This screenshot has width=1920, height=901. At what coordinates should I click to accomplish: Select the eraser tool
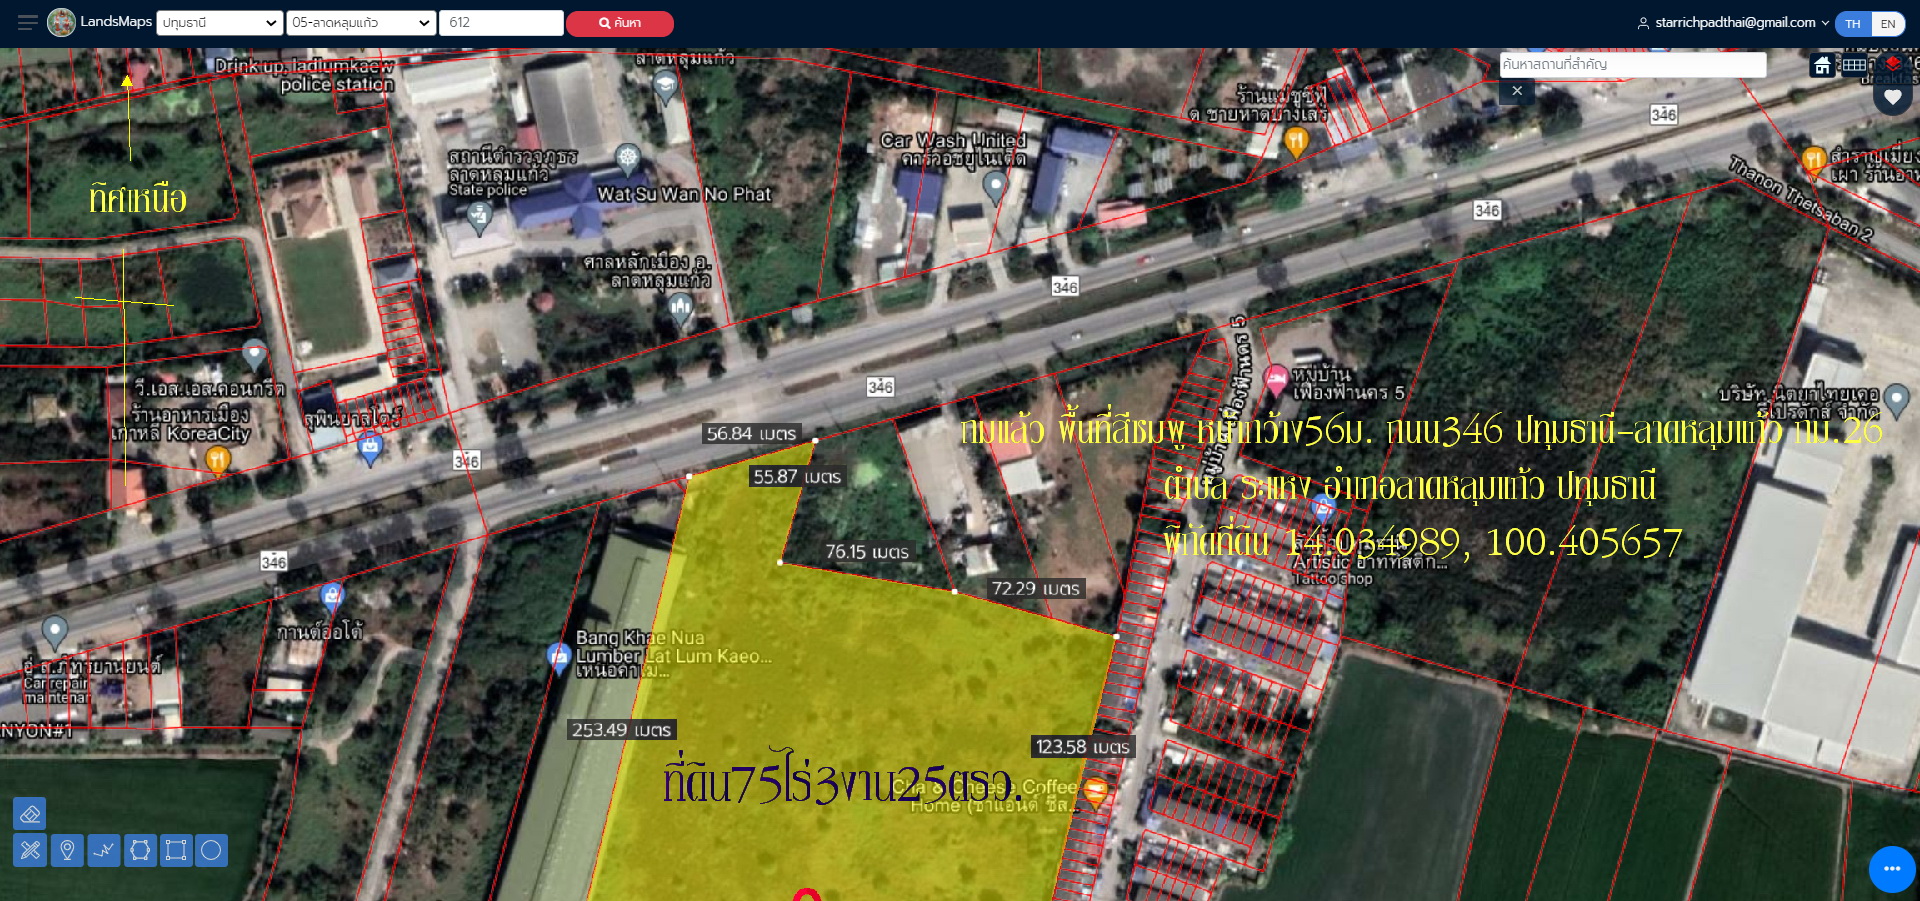click(30, 814)
